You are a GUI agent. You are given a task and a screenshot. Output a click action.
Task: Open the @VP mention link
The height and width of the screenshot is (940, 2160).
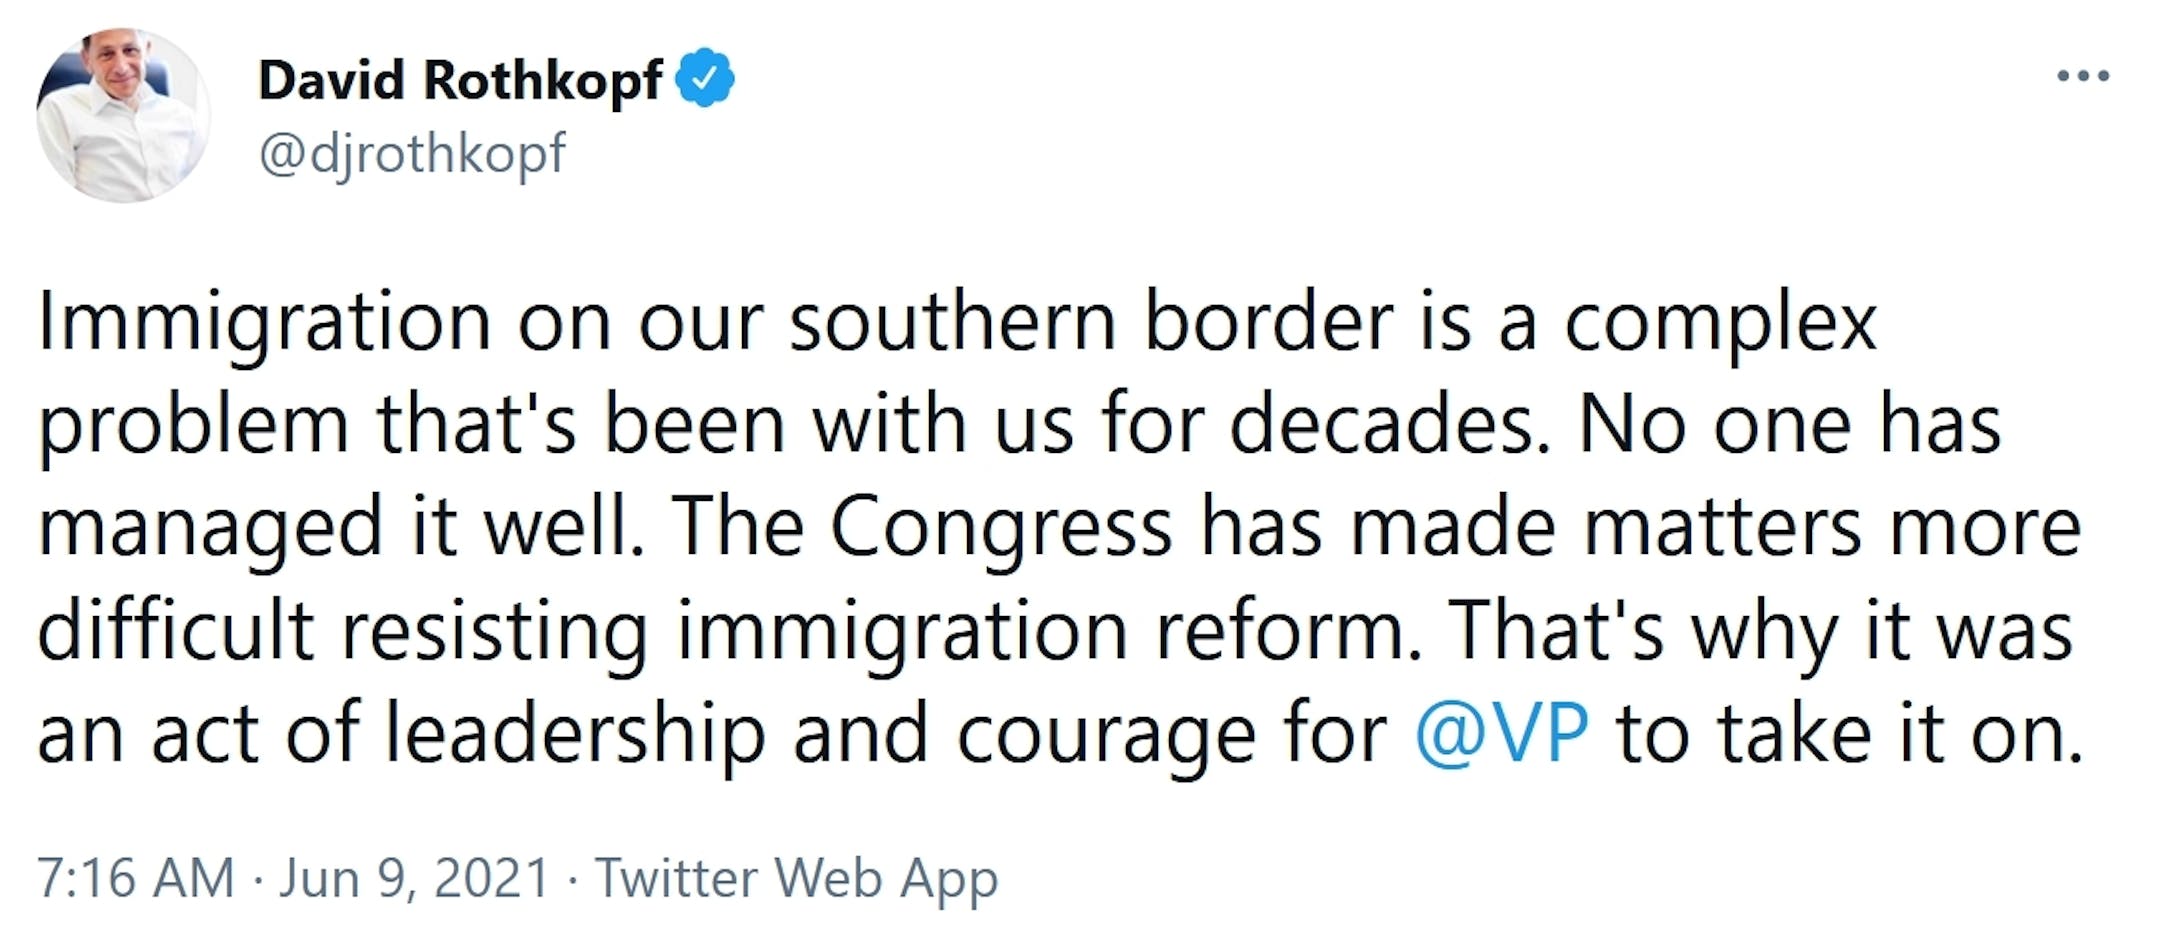click(x=1501, y=735)
